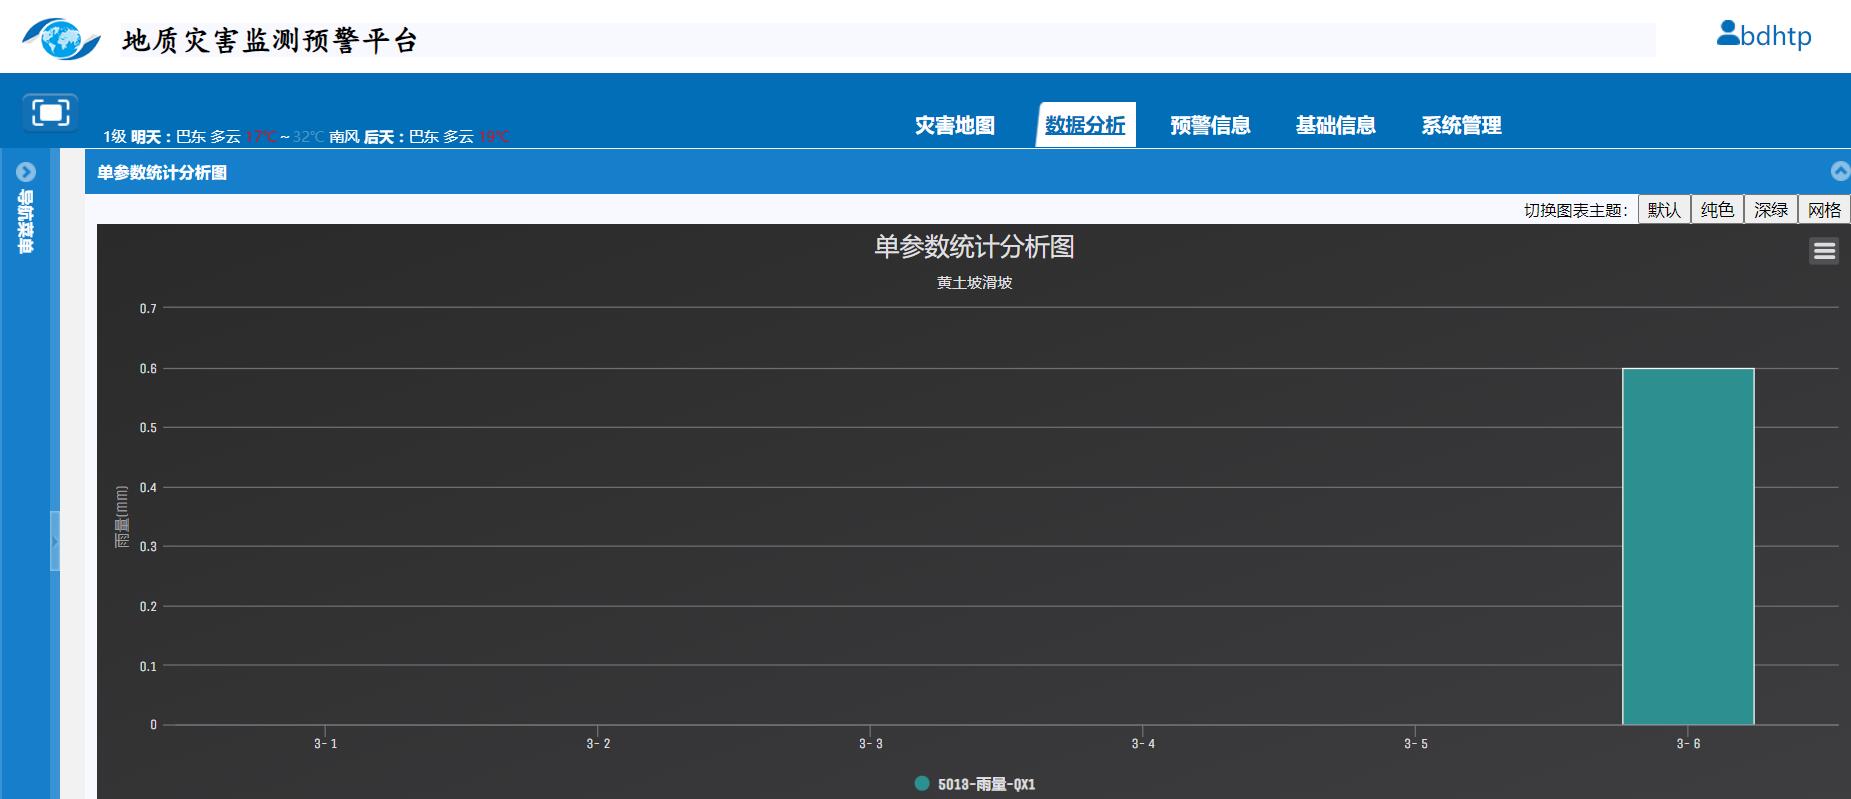Viewport: 1851px width, 799px height.
Task: Apply 深绿 chart theme
Action: pos(1771,210)
